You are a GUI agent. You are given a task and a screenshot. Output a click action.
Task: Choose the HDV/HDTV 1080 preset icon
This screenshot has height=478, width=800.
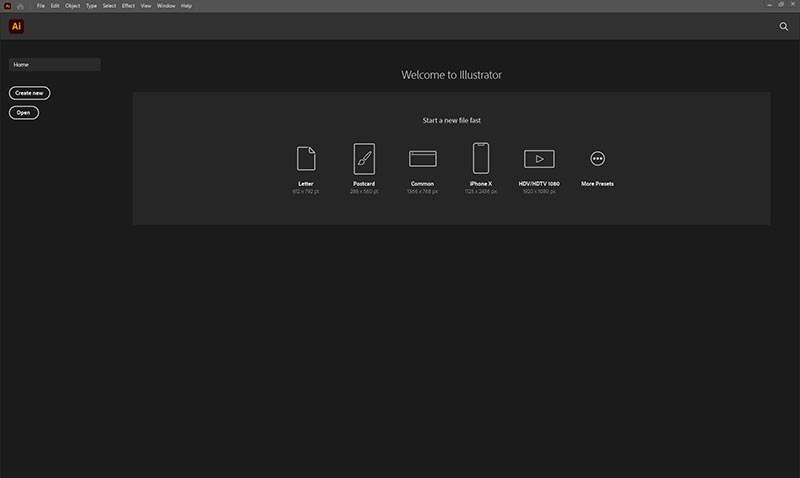point(539,159)
